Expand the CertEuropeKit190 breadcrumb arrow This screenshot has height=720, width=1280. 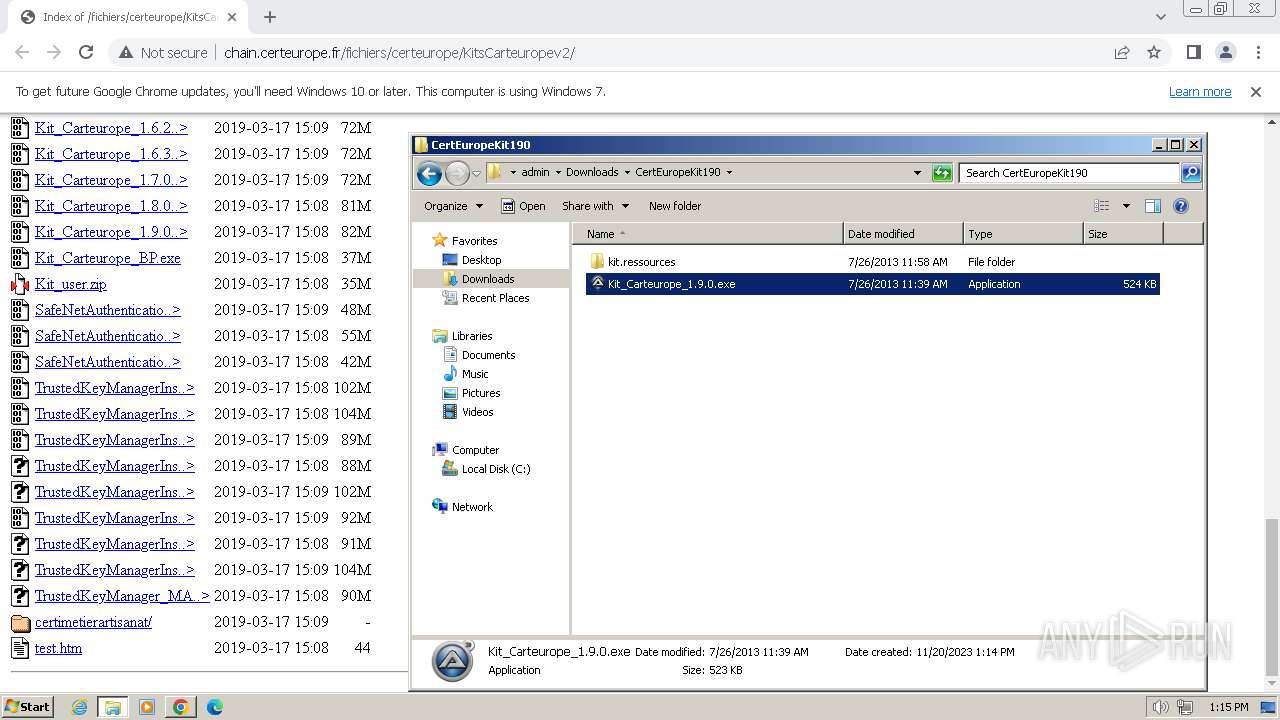[x=729, y=172]
